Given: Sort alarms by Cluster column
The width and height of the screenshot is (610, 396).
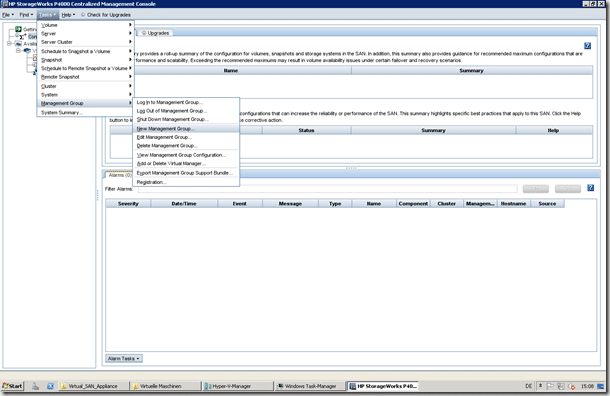Looking at the screenshot, I should (x=447, y=203).
